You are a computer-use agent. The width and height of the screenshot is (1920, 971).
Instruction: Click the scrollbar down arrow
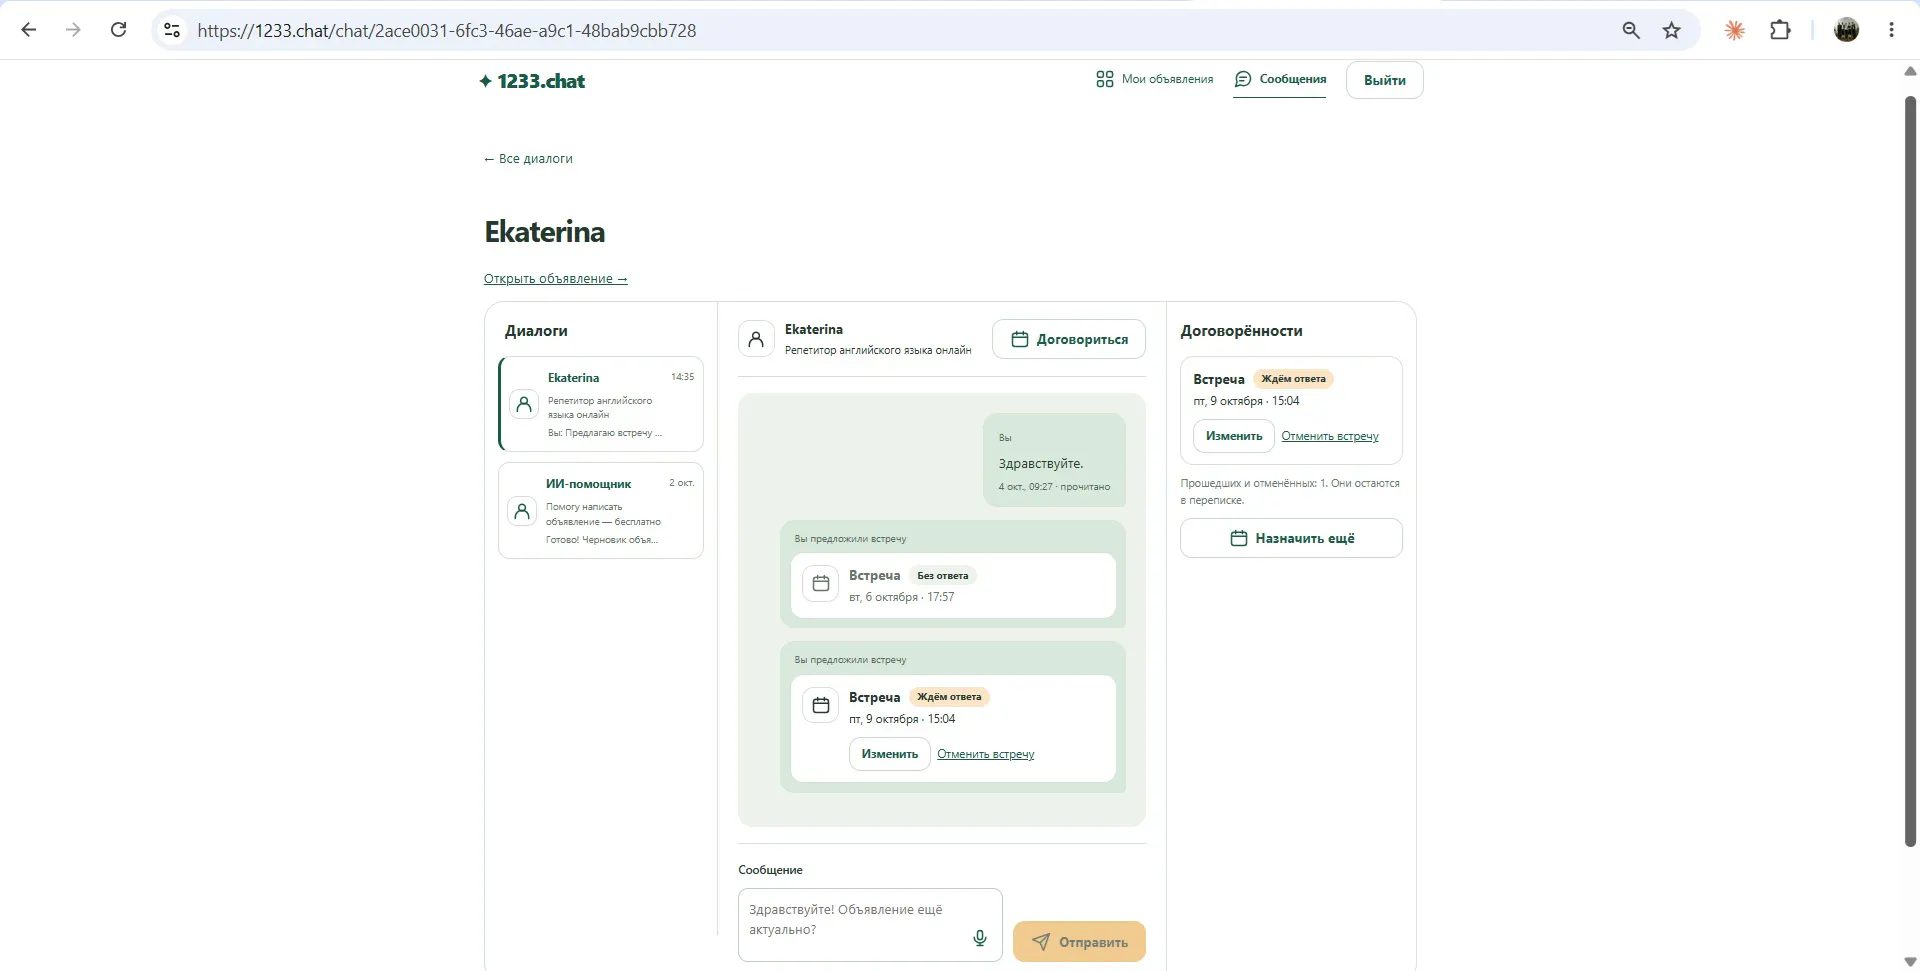(1910, 962)
